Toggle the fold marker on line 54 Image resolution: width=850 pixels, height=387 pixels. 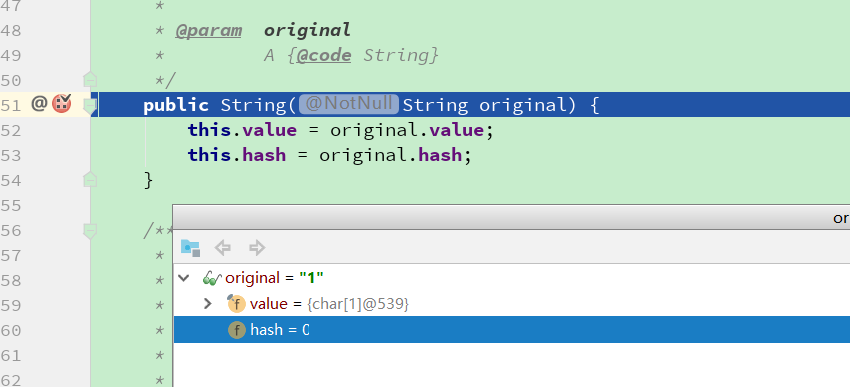pyautogui.click(x=90, y=179)
